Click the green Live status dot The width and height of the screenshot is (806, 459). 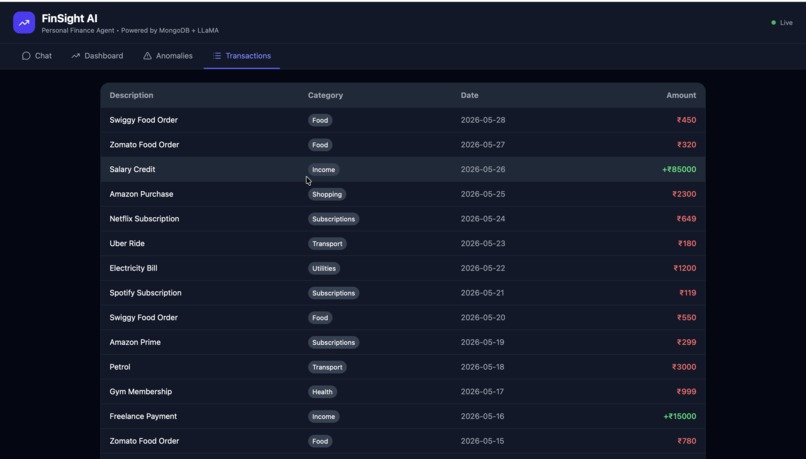pos(773,23)
